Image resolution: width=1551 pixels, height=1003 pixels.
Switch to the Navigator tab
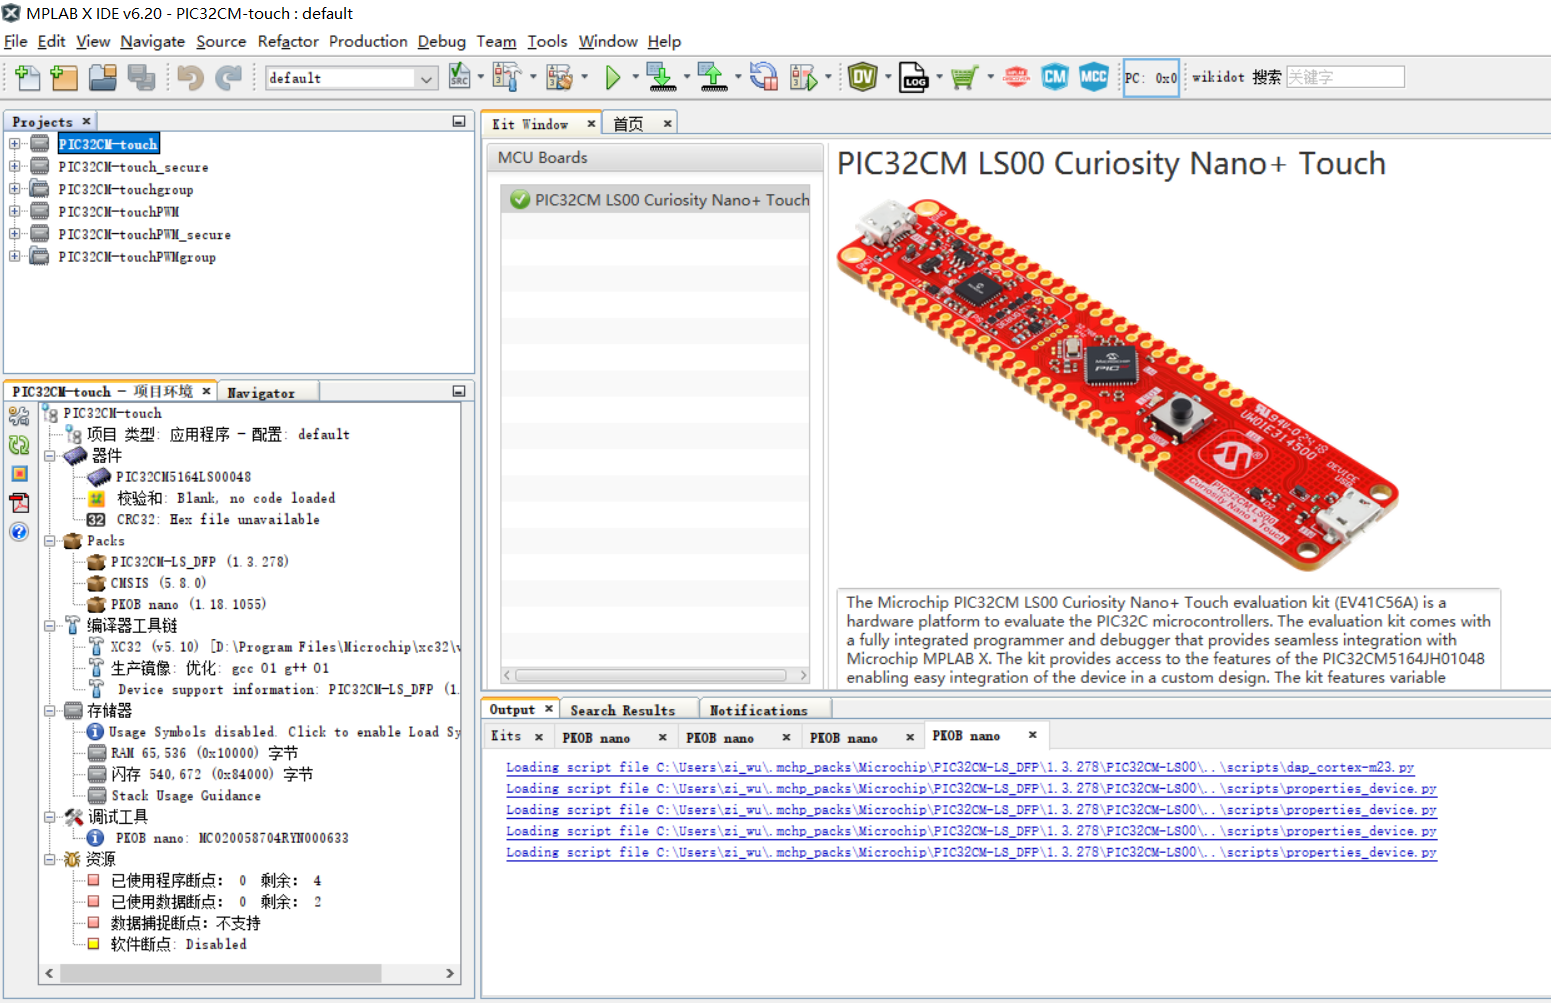261,393
